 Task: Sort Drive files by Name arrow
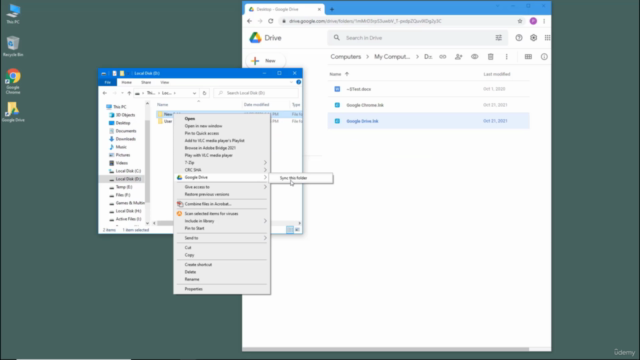coord(347,74)
